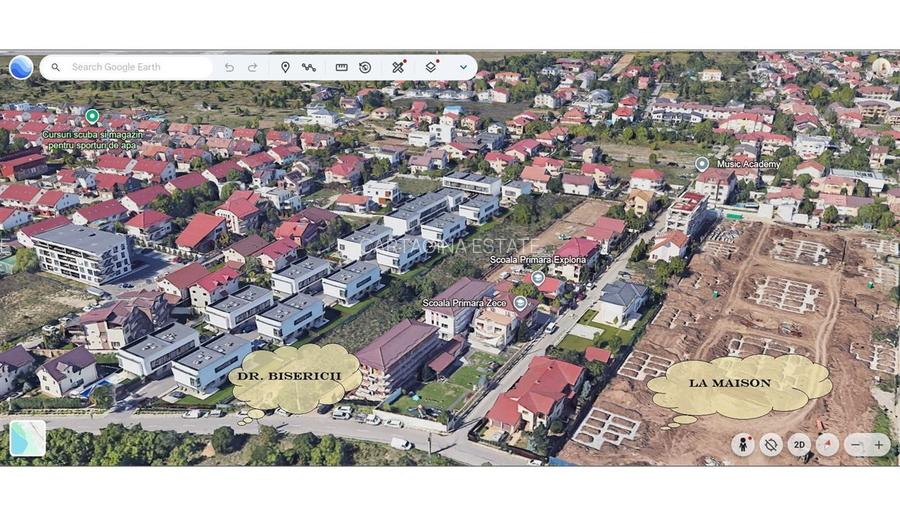Viewport: 900px width, 506px height.
Task: Open the measure distance ruler tool
Action: point(341,67)
